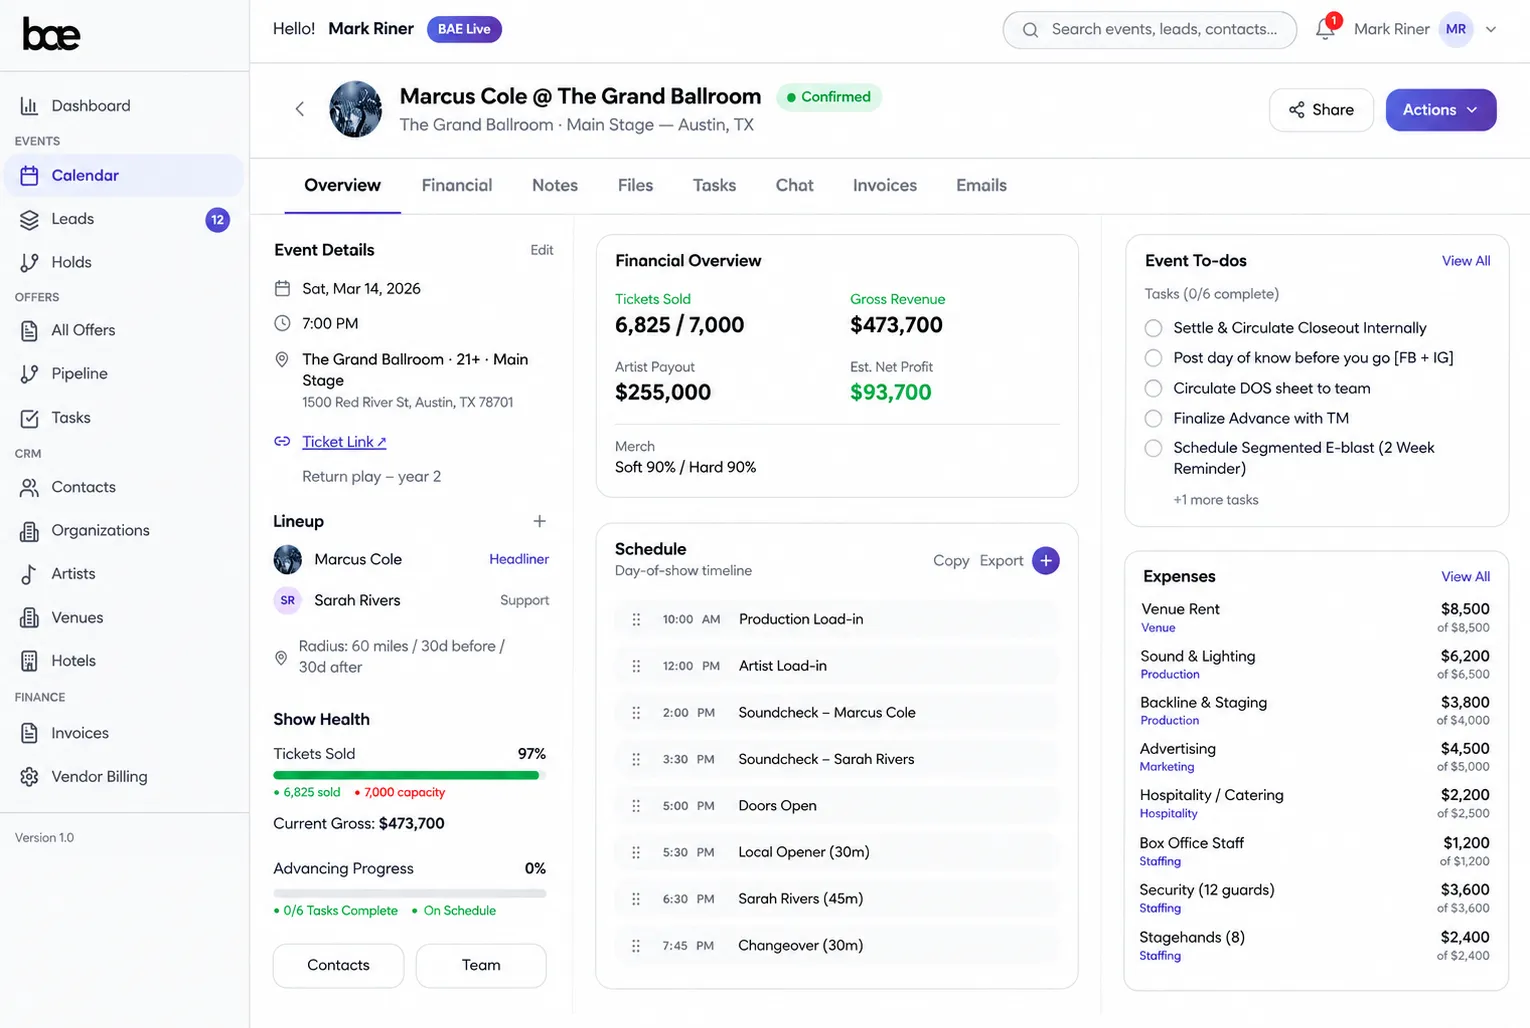Viewport: 1530px width, 1028px height.
Task: Click the Advancing Progress bar
Action: (409, 893)
